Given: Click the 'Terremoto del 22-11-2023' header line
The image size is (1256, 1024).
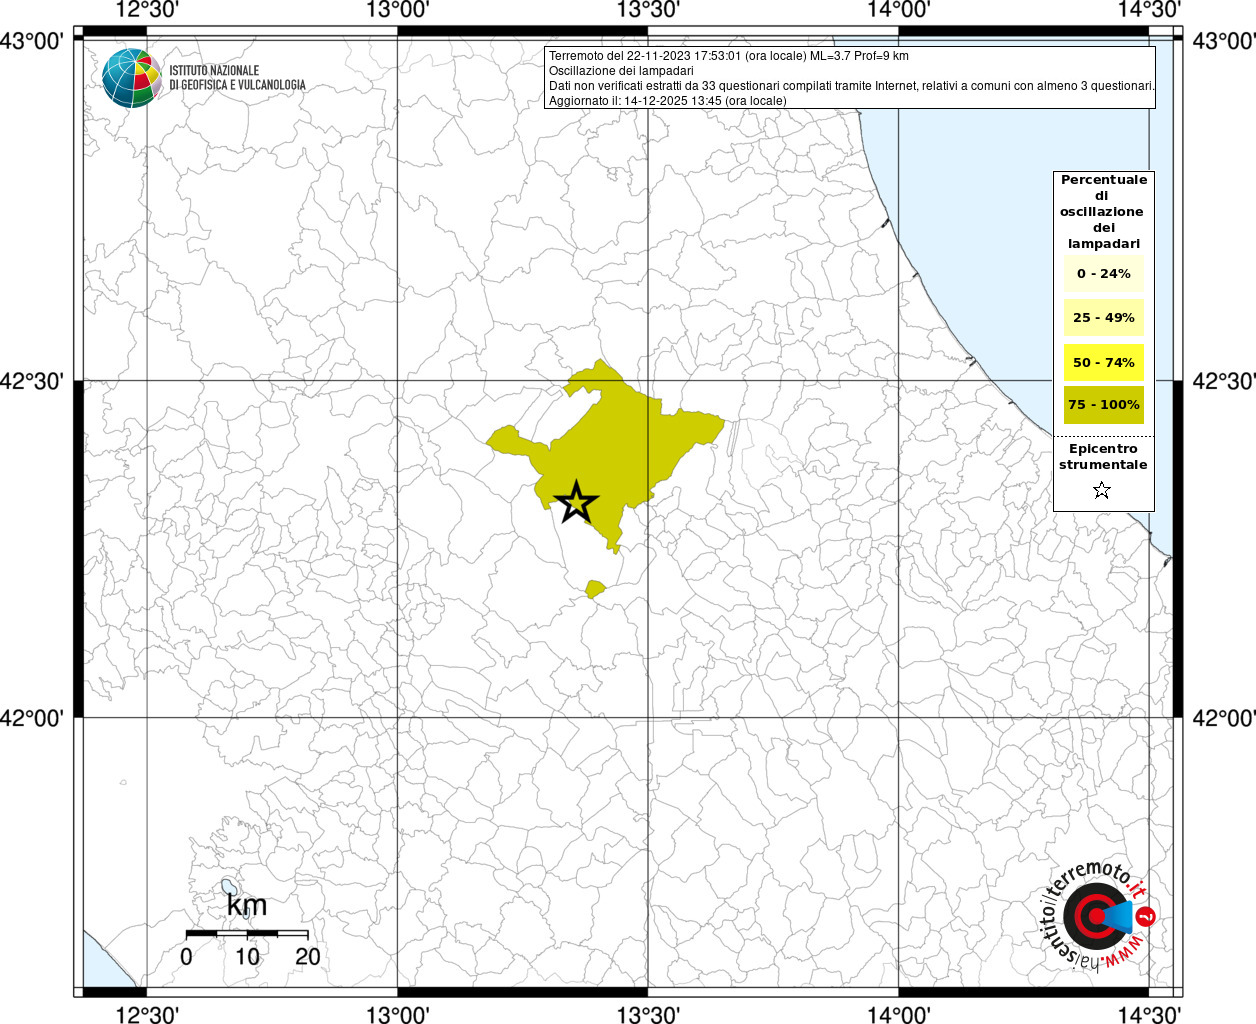Looking at the screenshot, I should 729,56.
